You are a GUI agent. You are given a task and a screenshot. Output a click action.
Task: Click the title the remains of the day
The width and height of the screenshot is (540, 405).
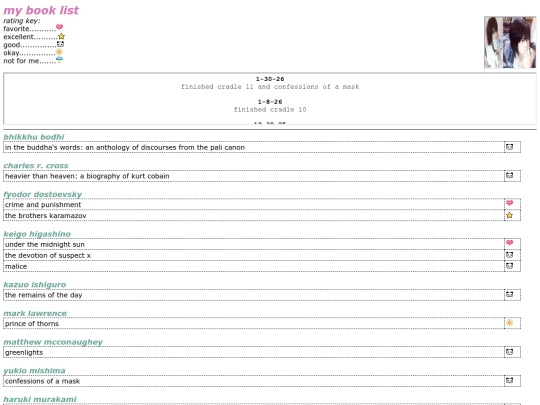tap(43, 295)
